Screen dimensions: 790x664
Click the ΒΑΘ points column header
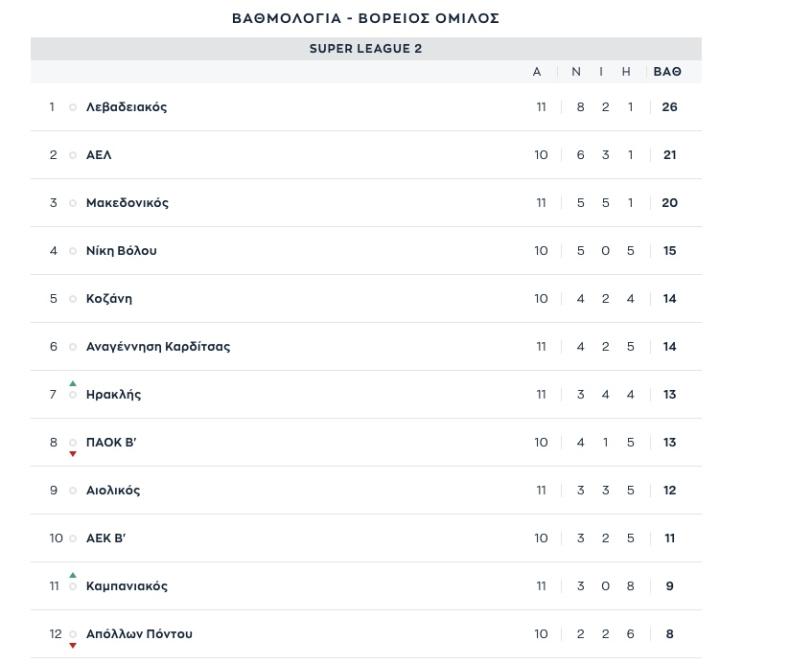pos(667,72)
